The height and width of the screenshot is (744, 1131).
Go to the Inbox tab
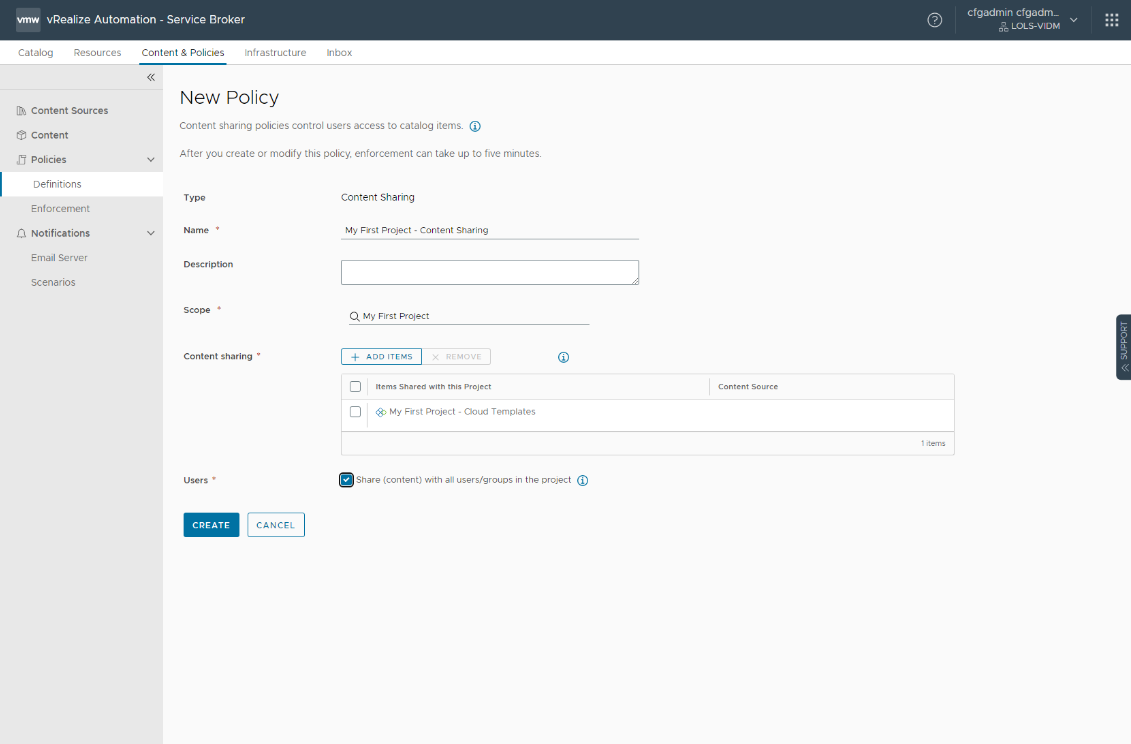339,53
